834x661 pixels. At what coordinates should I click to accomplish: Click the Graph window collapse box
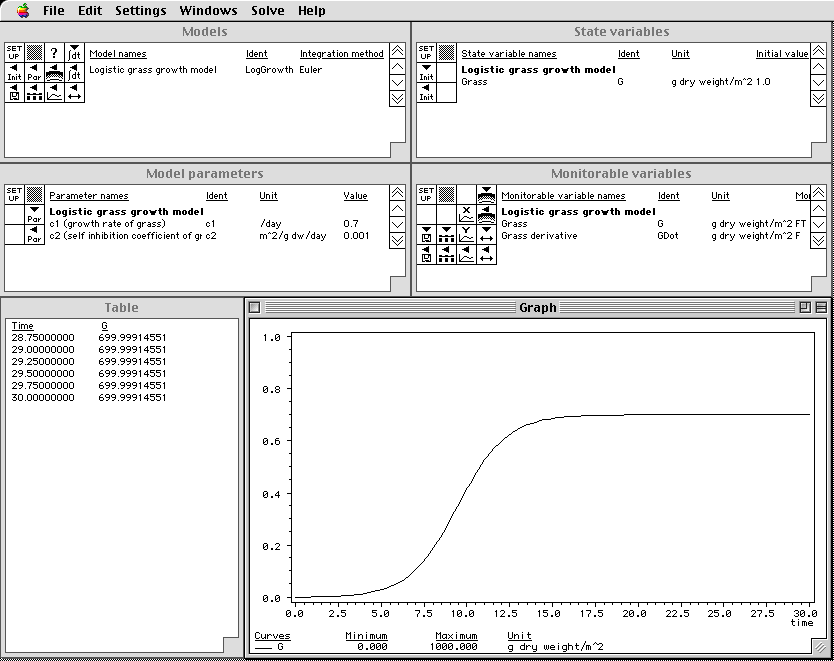click(x=821, y=307)
